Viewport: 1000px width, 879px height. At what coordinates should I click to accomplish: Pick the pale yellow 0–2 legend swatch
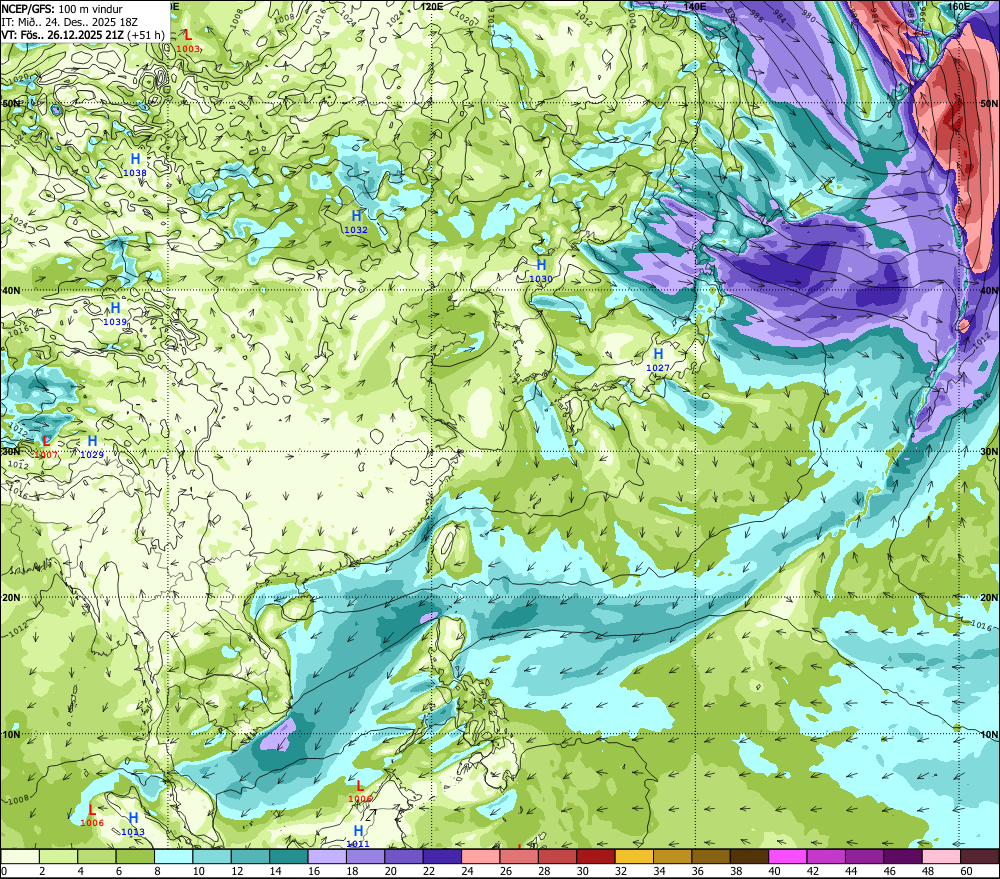point(20,856)
